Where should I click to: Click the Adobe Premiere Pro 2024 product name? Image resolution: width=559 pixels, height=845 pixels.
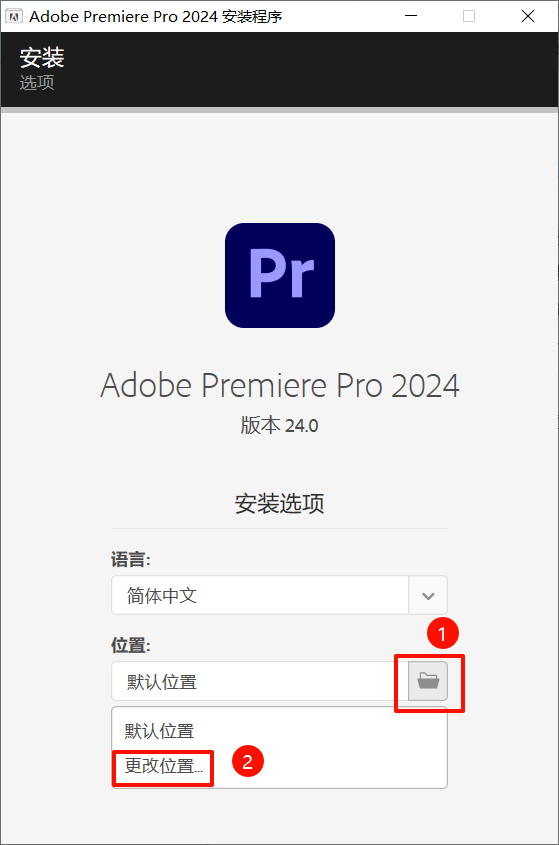pyautogui.click(x=280, y=385)
